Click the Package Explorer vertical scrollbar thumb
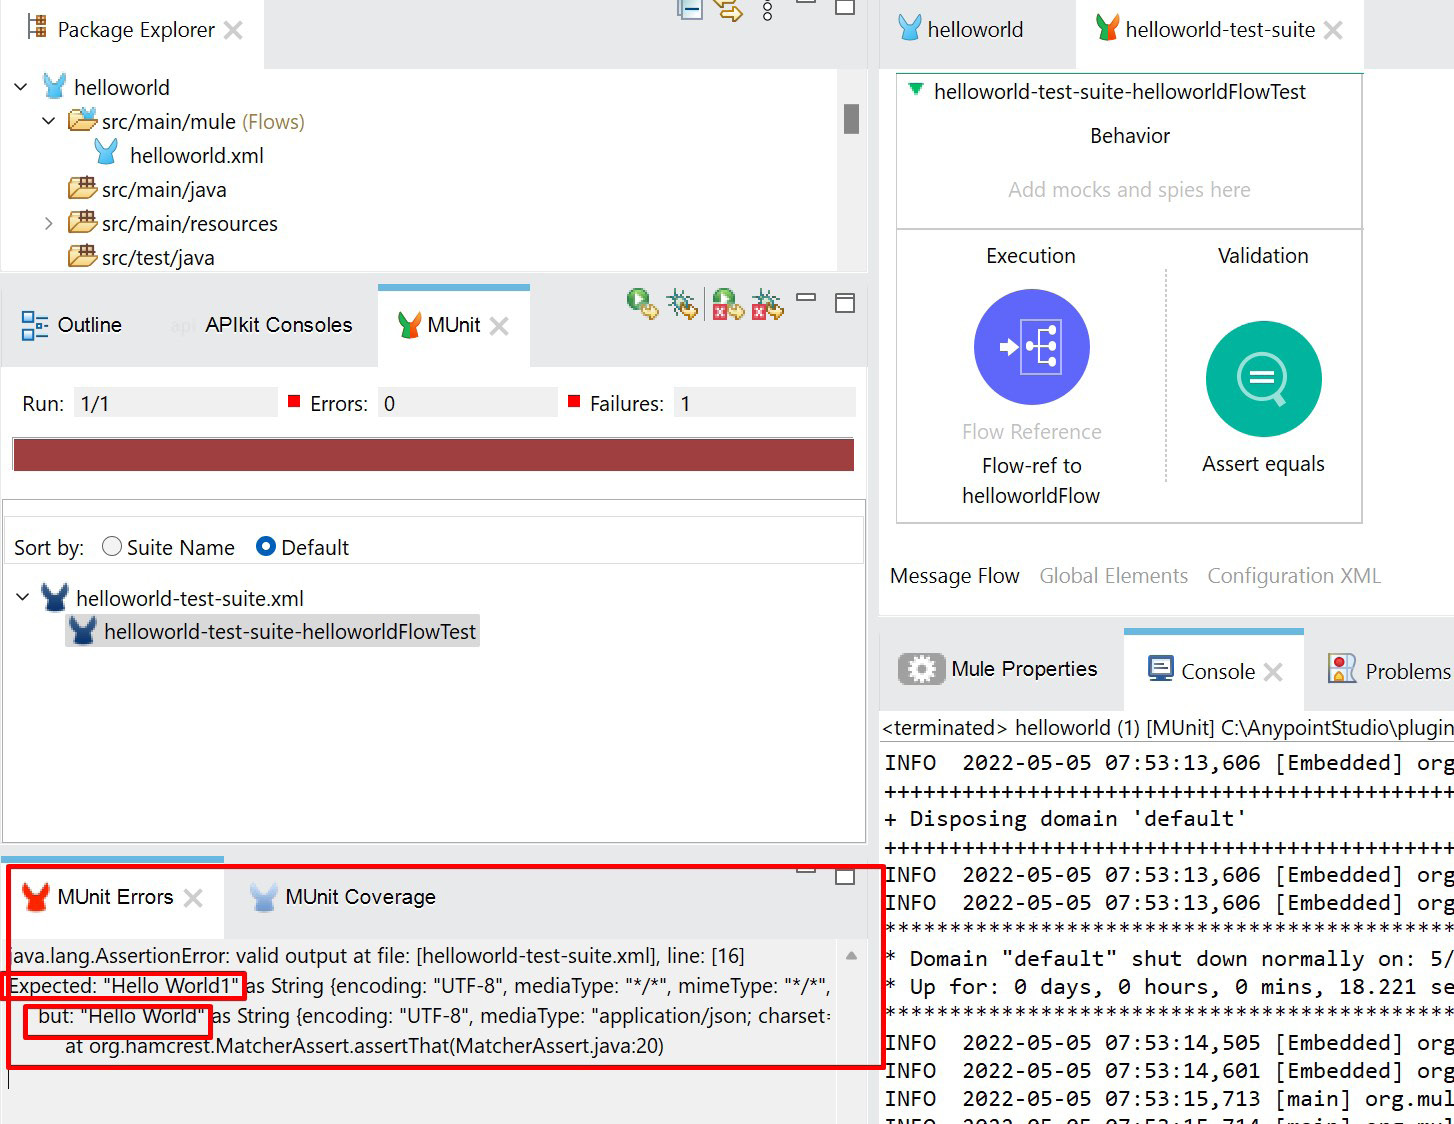Screen dimensions: 1454x1124 (851, 119)
